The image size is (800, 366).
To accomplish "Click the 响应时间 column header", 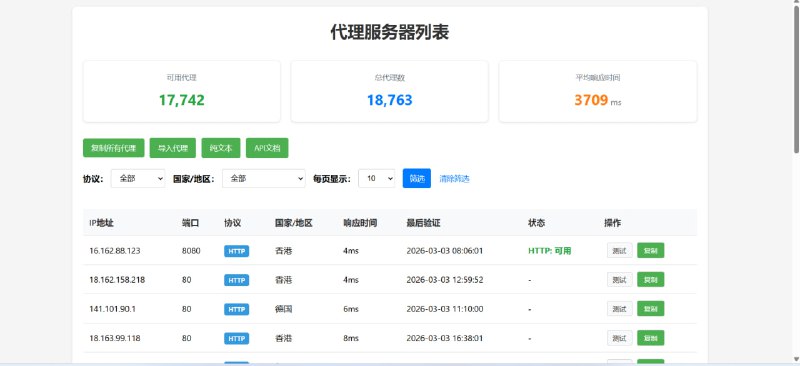I will [360, 223].
